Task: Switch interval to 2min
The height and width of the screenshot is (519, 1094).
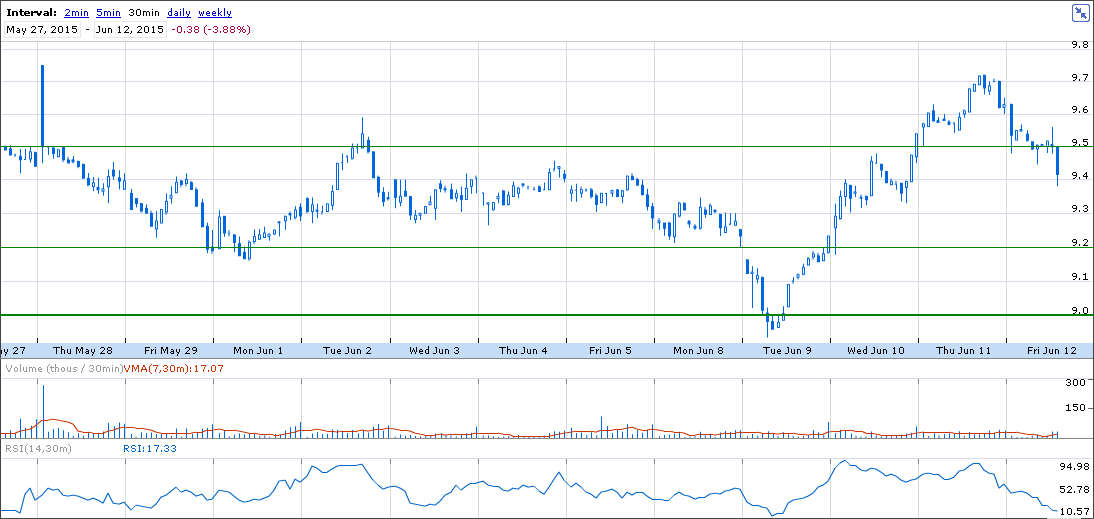Action: pyautogui.click(x=76, y=13)
